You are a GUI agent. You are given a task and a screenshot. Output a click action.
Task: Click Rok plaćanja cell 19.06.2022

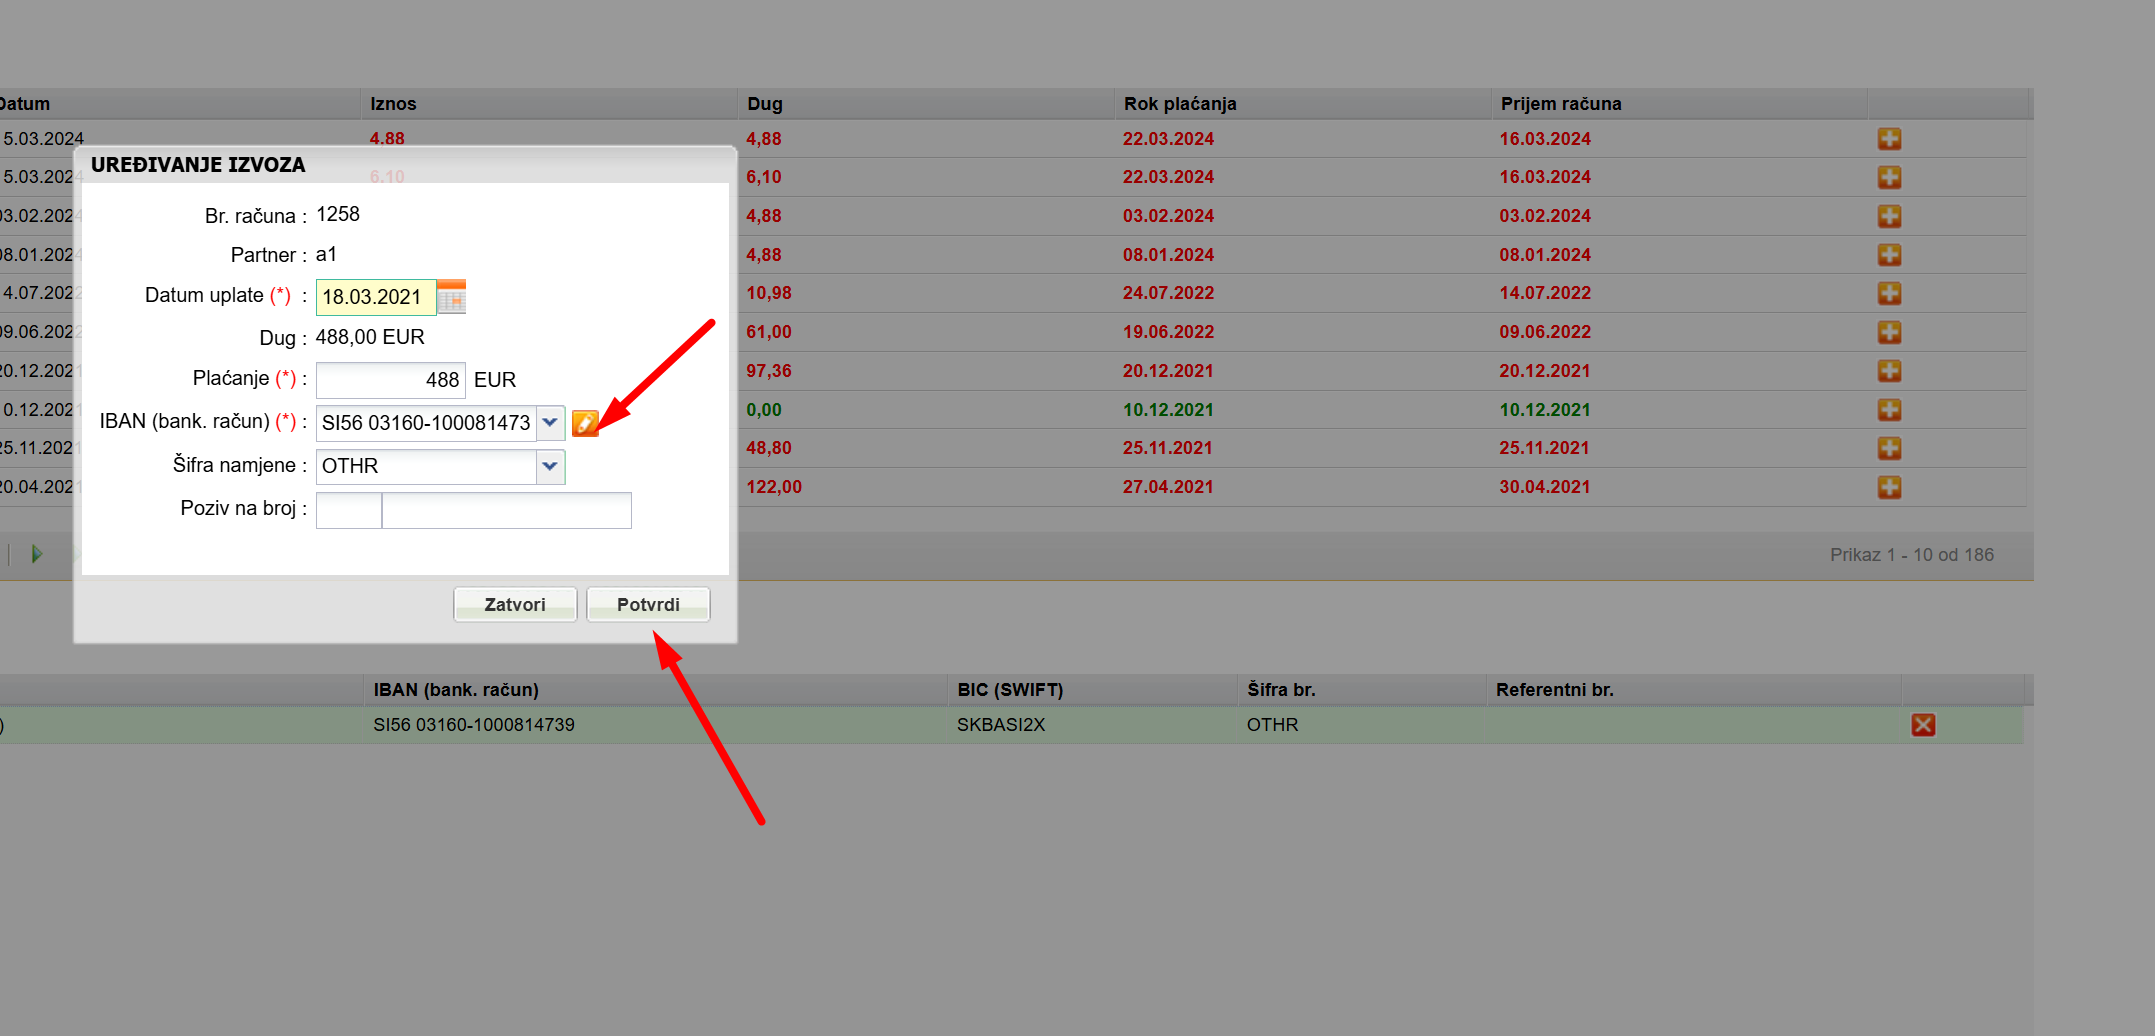coord(1168,332)
